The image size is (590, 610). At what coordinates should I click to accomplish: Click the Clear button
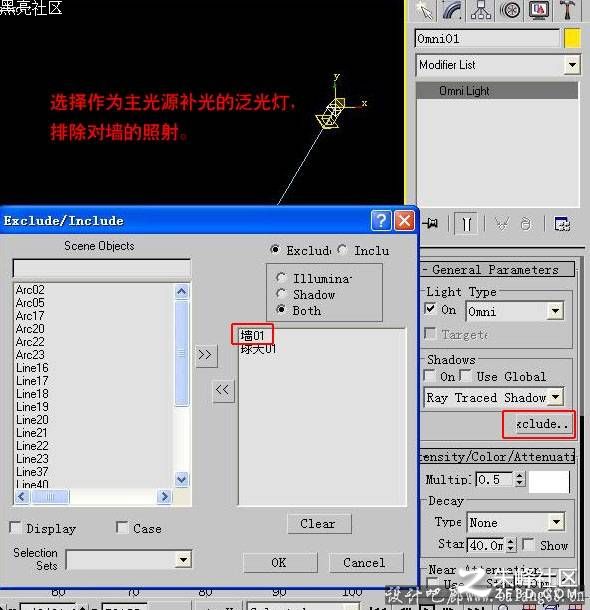coord(319,524)
